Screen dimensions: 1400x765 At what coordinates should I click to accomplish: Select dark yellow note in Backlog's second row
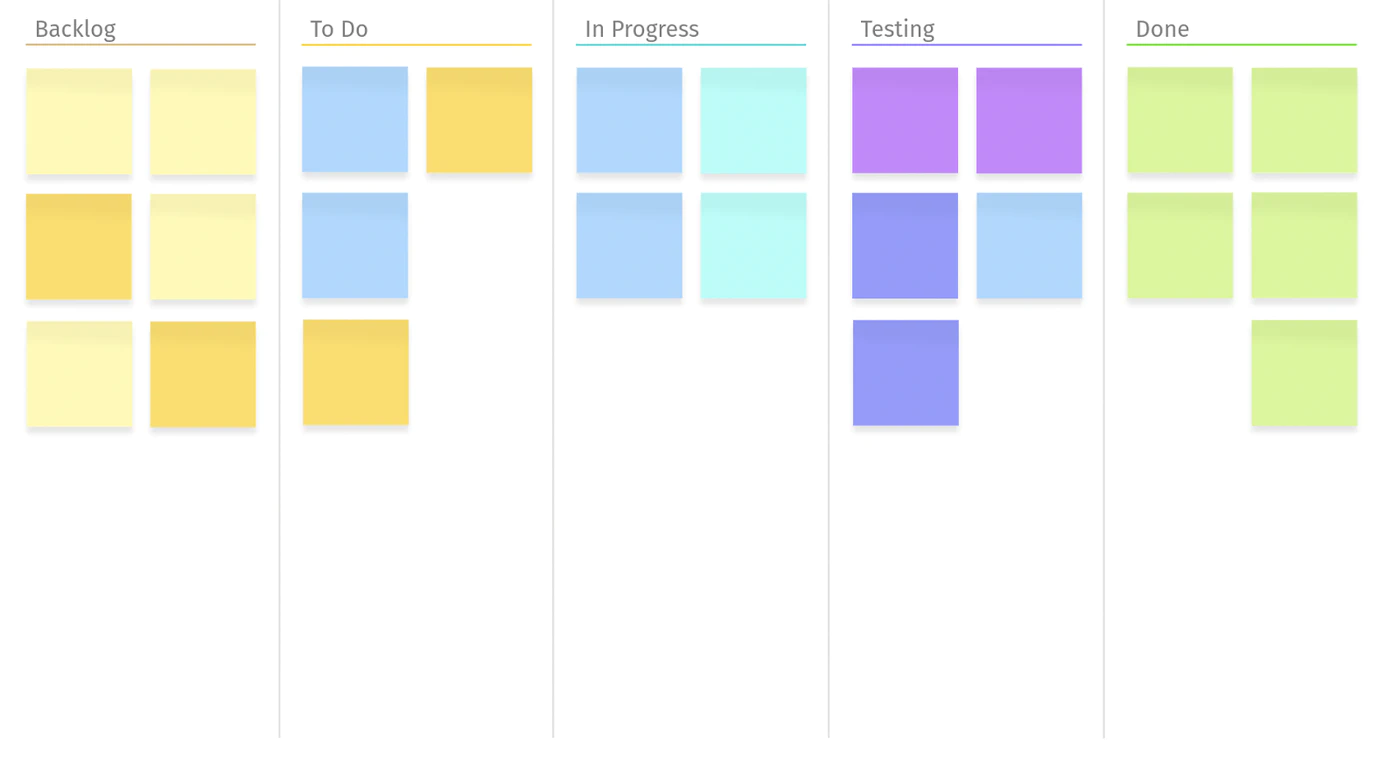[x=79, y=247]
